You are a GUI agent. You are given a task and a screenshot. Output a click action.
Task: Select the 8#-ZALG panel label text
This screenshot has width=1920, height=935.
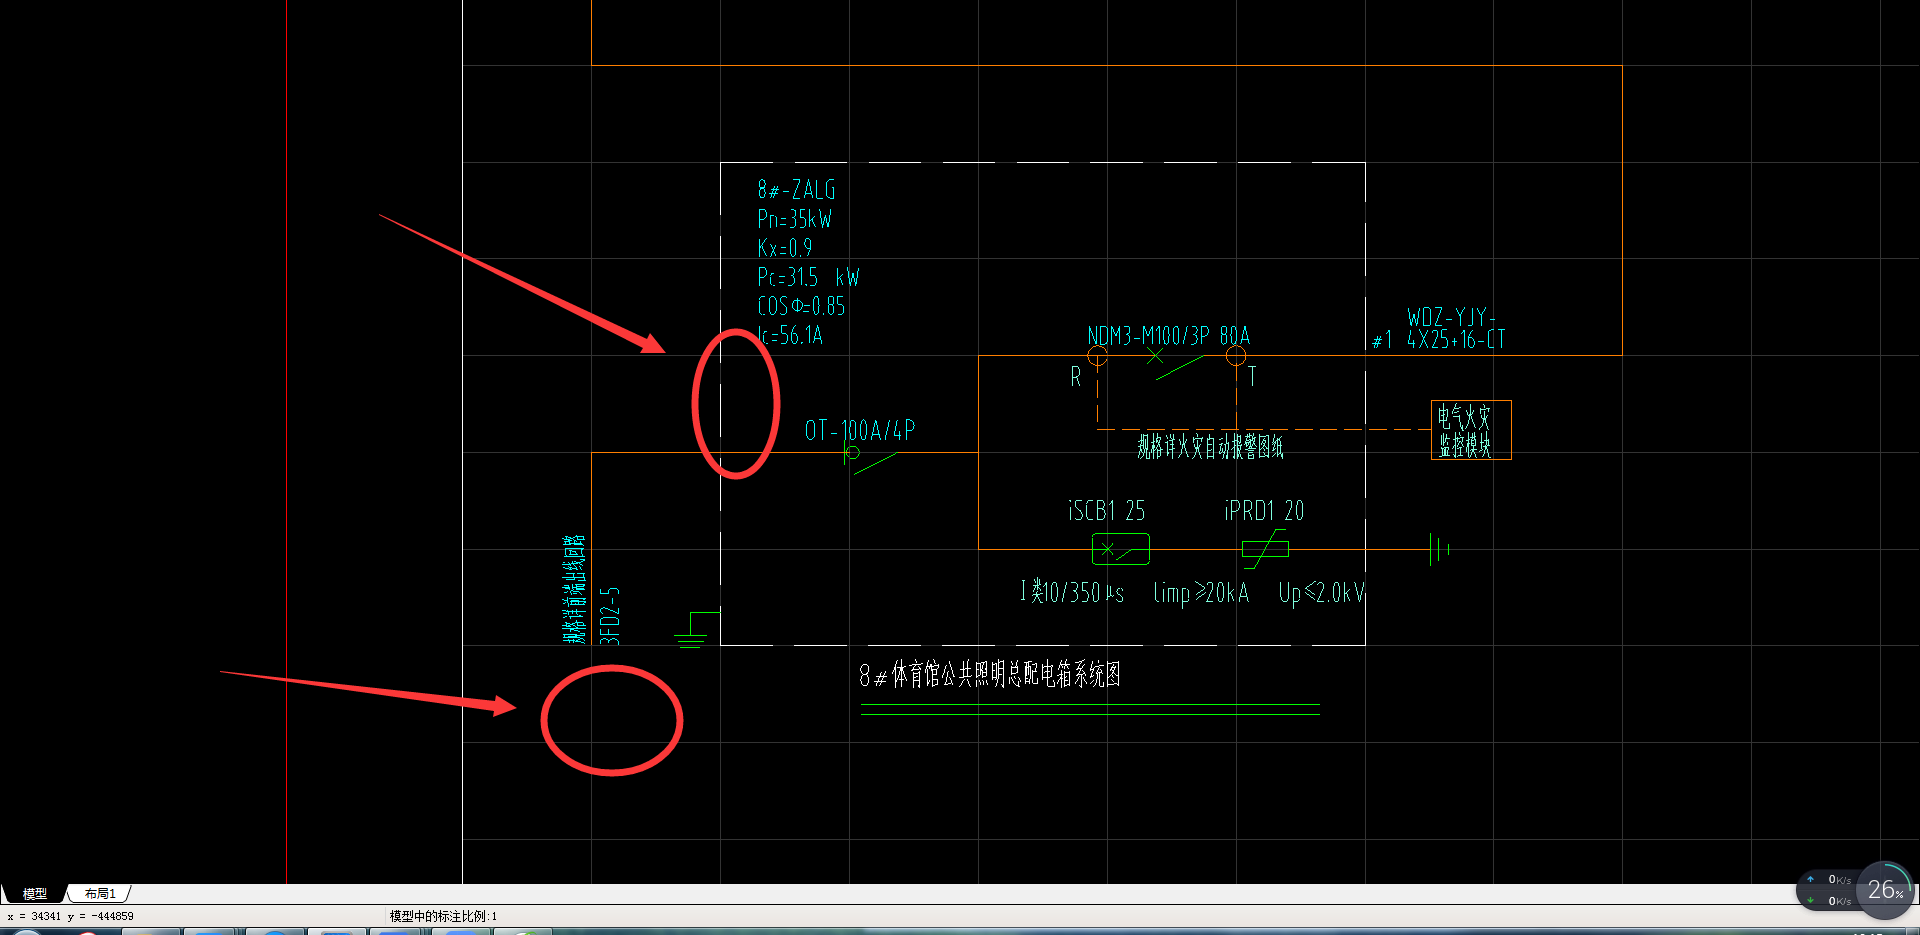tap(796, 190)
